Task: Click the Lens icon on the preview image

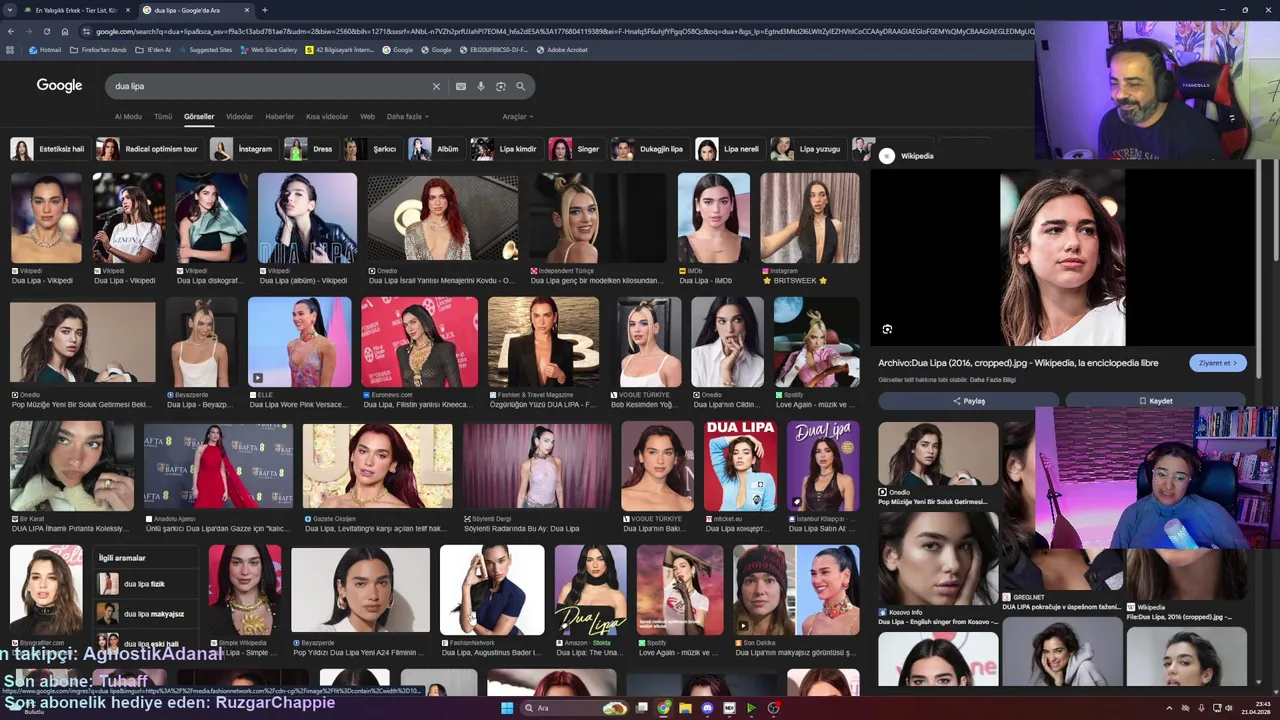Action: pyautogui.click(x=887, y=329)
